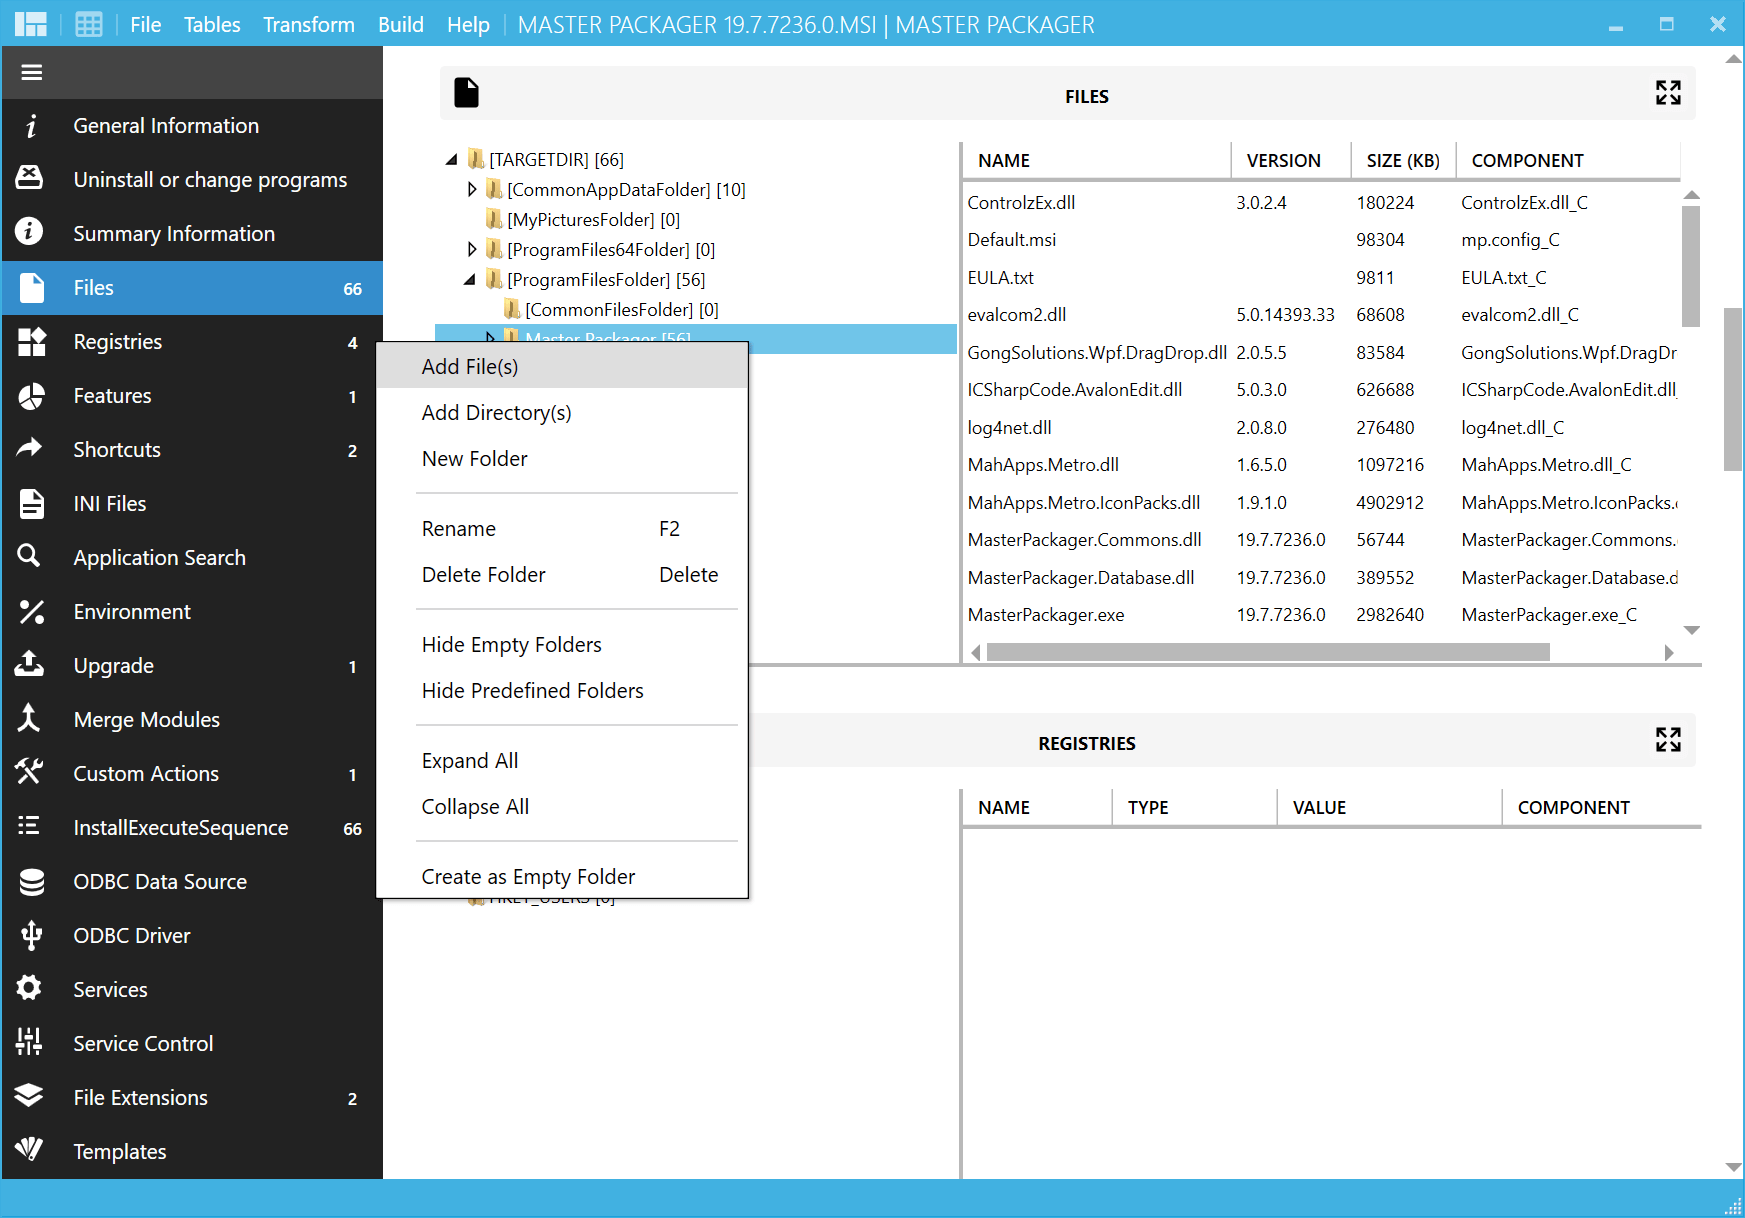Expand the [CommonAppDataFolder] tree node
The width and height of the screenshot is (1745, 1218).
(472, 190)
